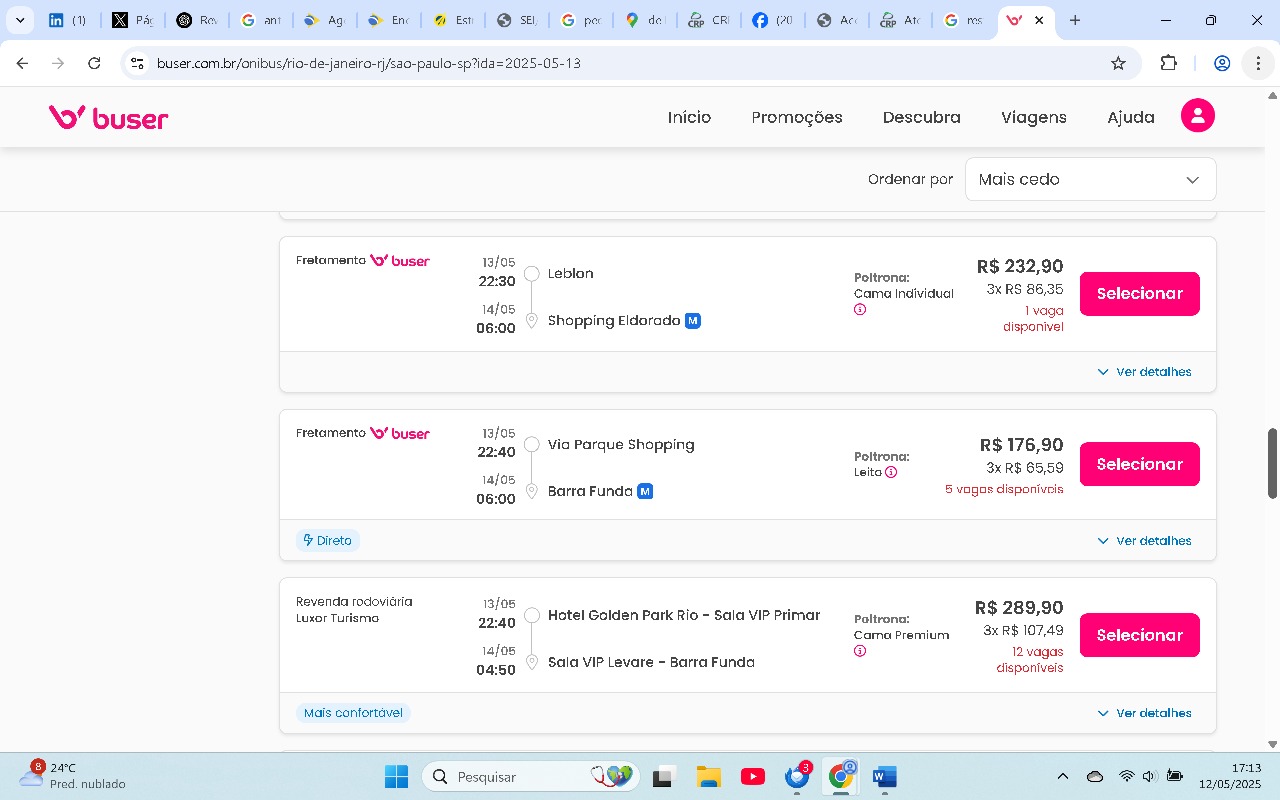The height and width of the screenshot is (800, 1280).
Task: Go to Viagens in the navigation
Action: (1033, 117)
